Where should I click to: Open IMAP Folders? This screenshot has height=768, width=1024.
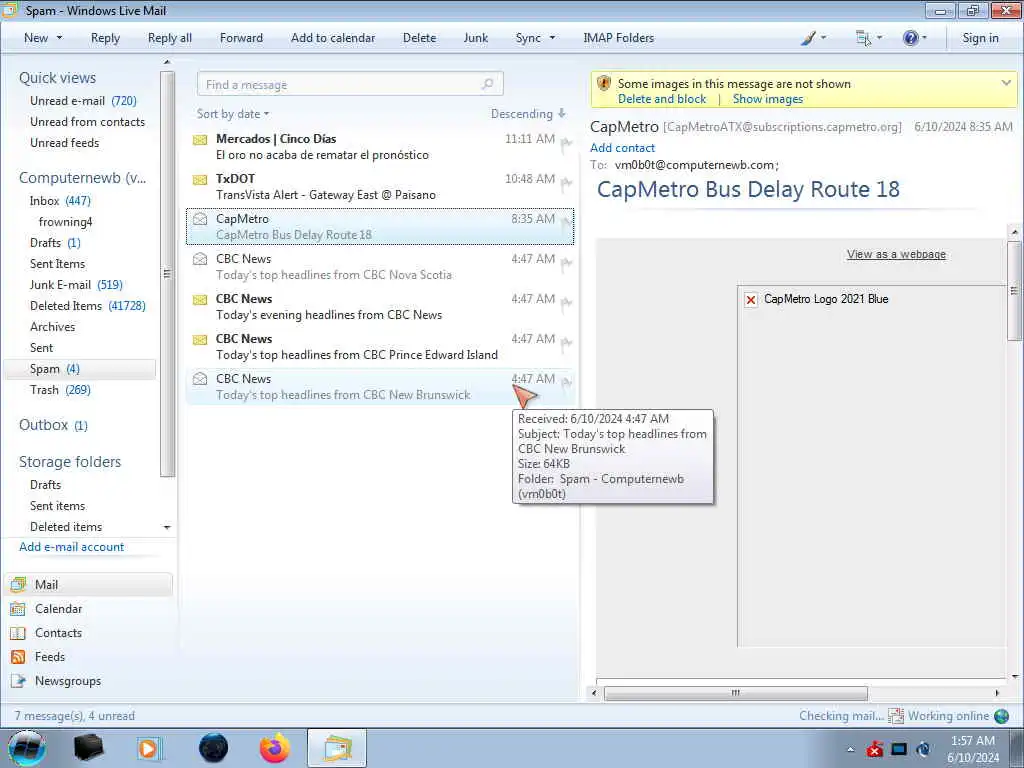click(x=618, y=38)
